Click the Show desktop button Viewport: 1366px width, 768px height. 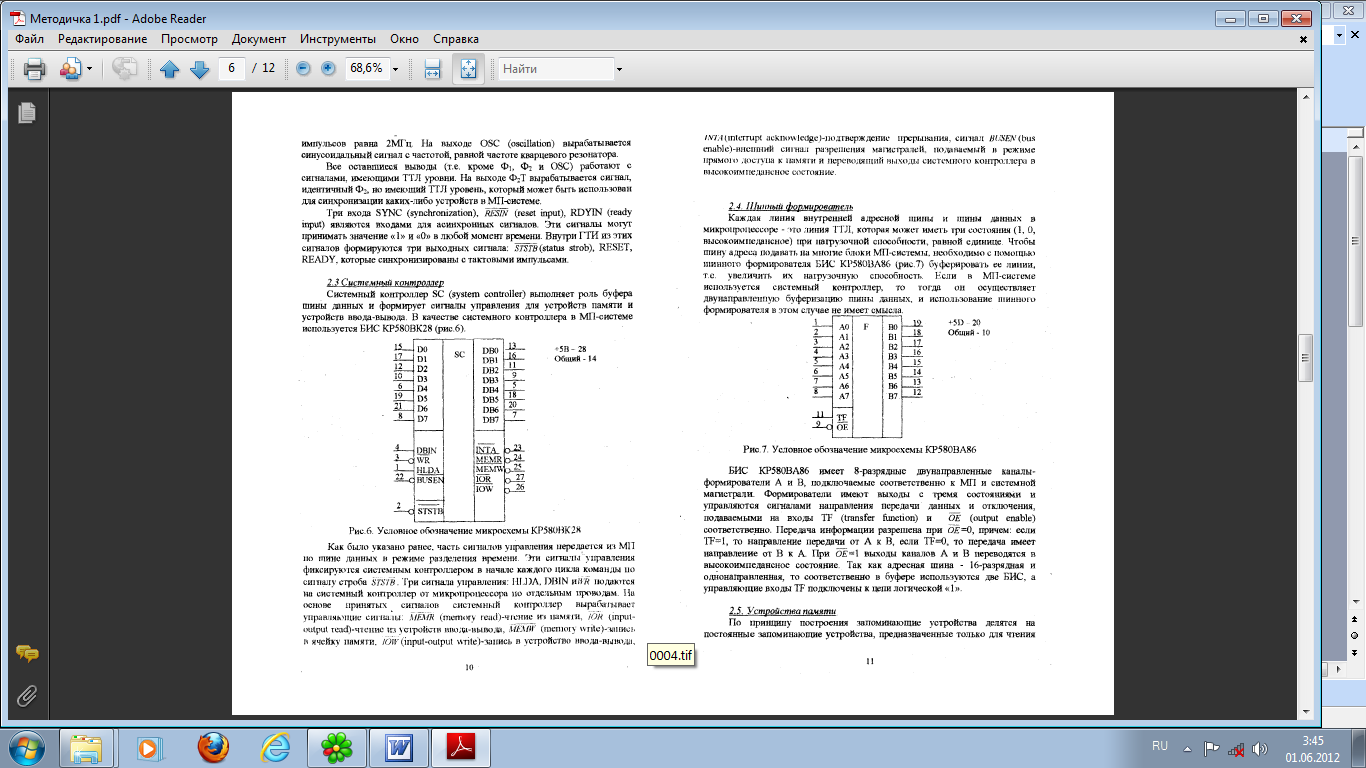click(x=1359, y=747)
